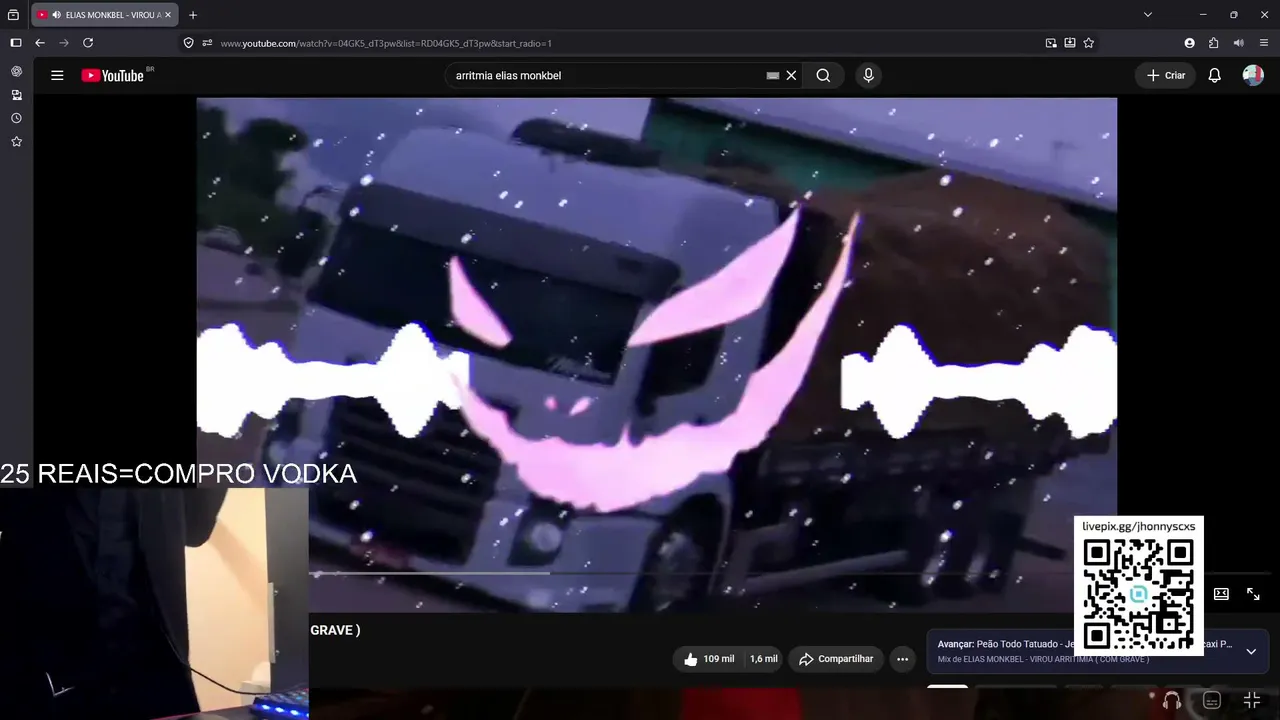Dislike the video showing 1,6 mil
This screenshot has width=1280, height=720.
click(763, 659)
